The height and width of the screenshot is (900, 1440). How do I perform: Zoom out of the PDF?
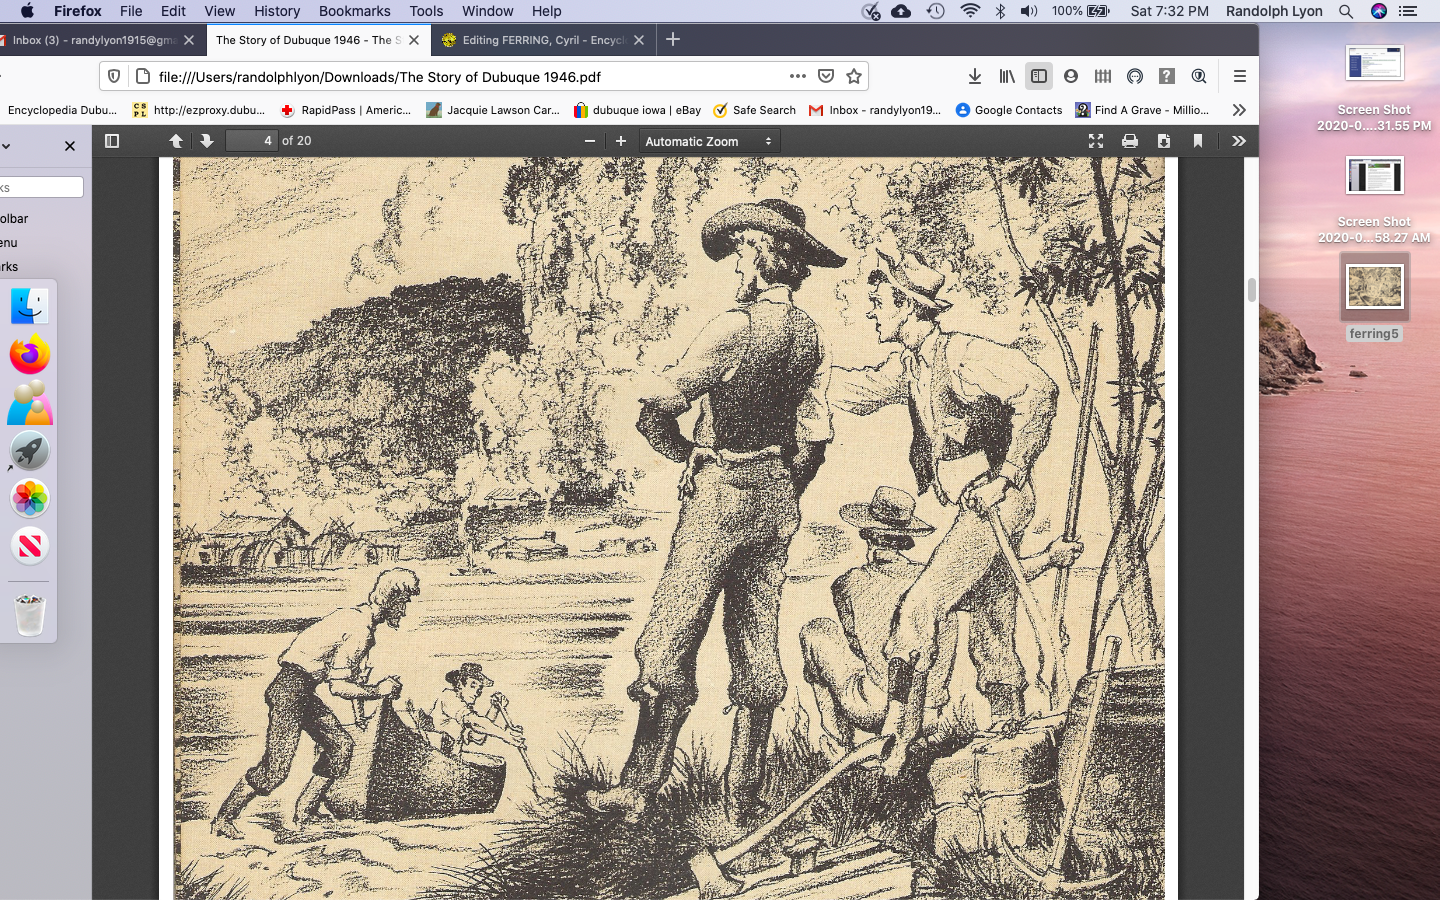[x=590, y=141]
